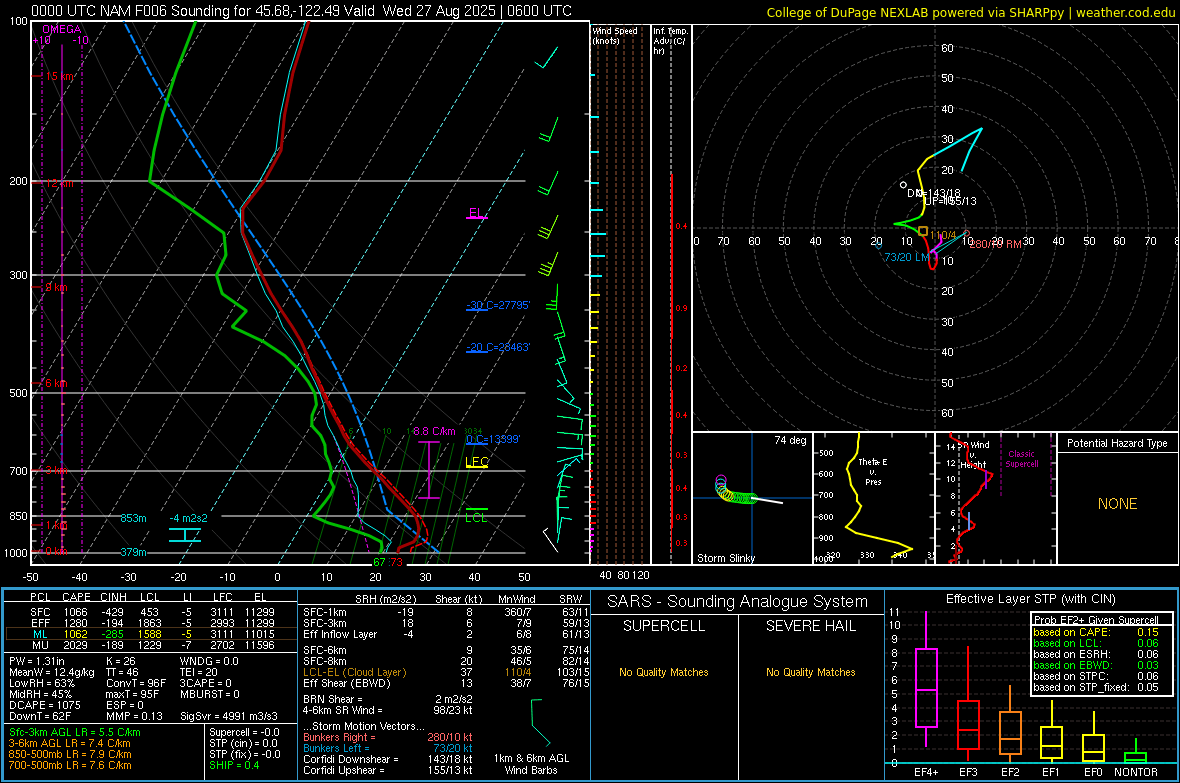This screenshot has height=783, width=1180.
Task: Click the SR Wind v. Height plot label
Action: (x=974, y=455)
